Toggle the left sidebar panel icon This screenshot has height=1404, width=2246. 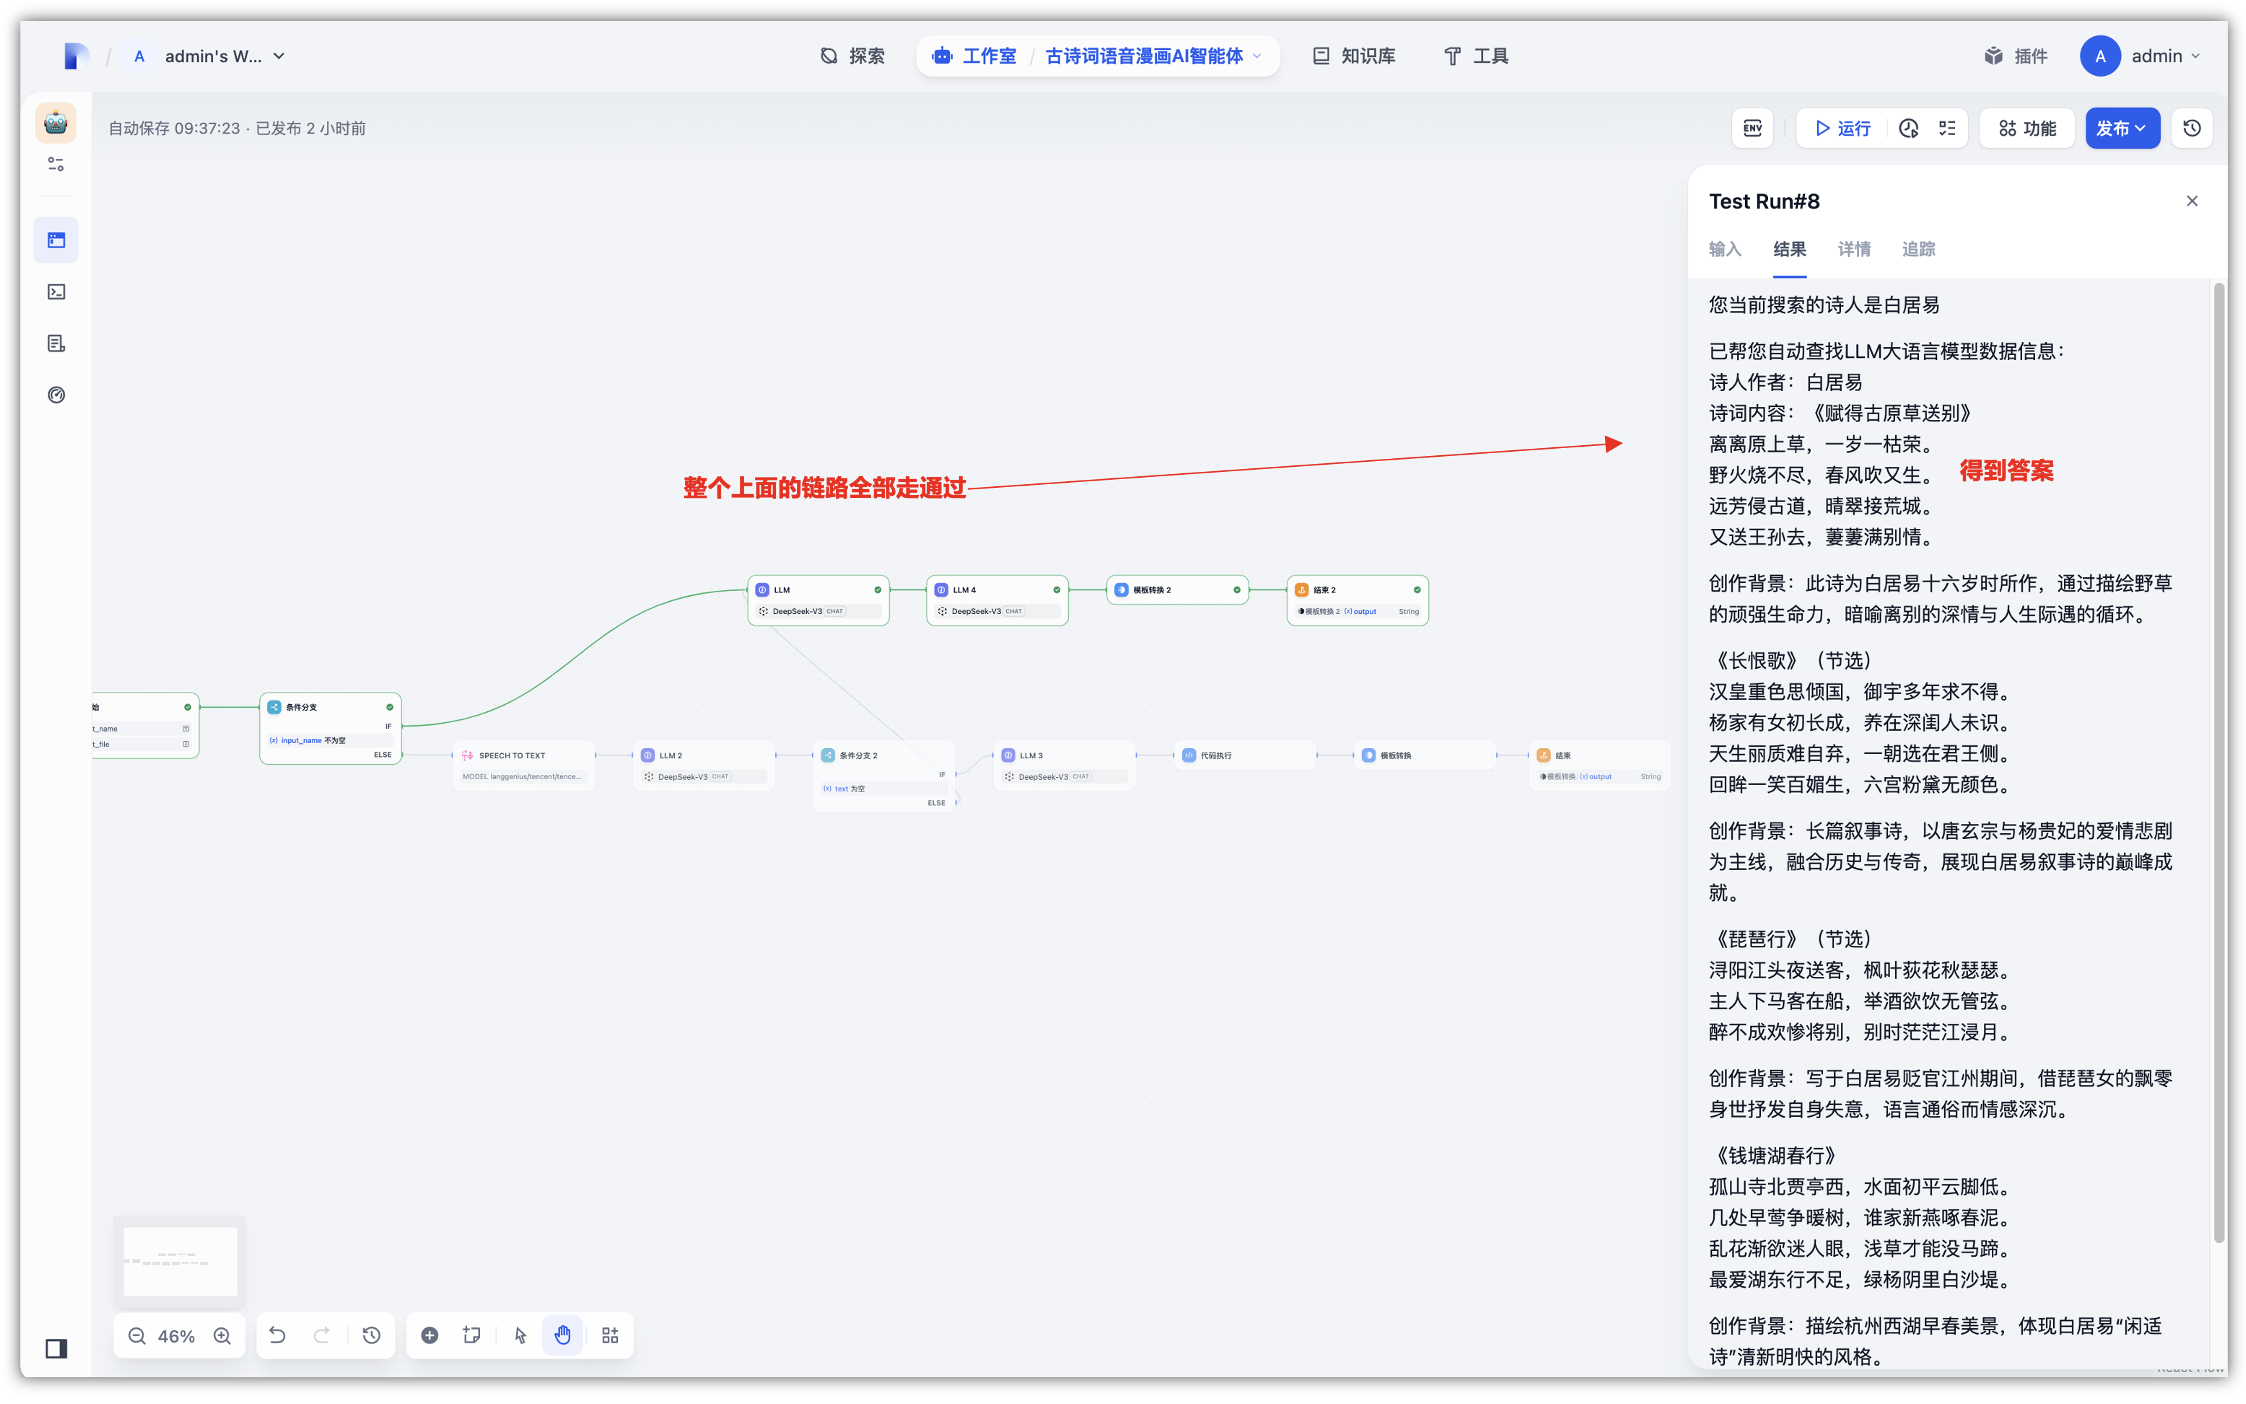point(56,1349)
